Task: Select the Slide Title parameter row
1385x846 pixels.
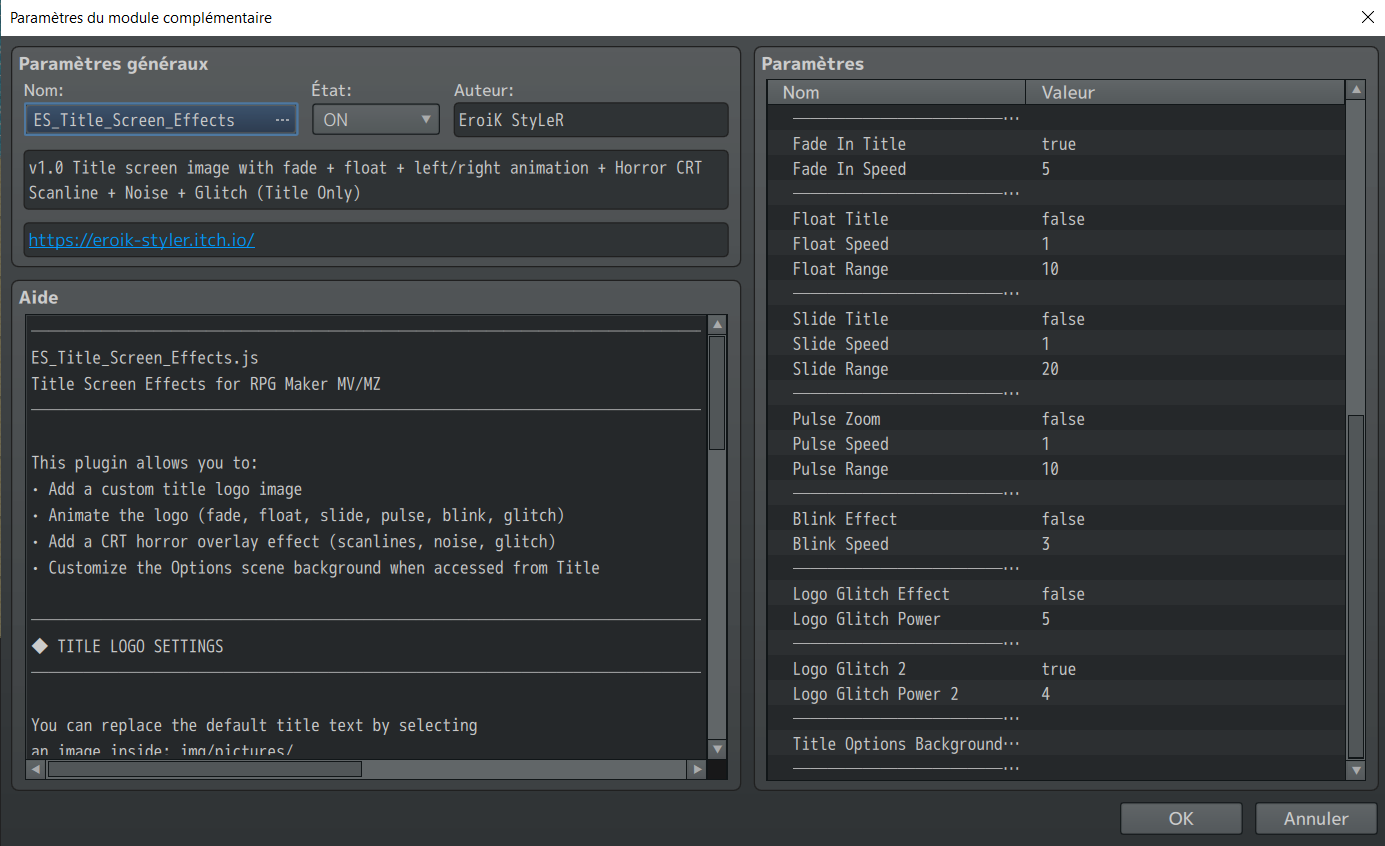Action: [x=1056, y=319]
